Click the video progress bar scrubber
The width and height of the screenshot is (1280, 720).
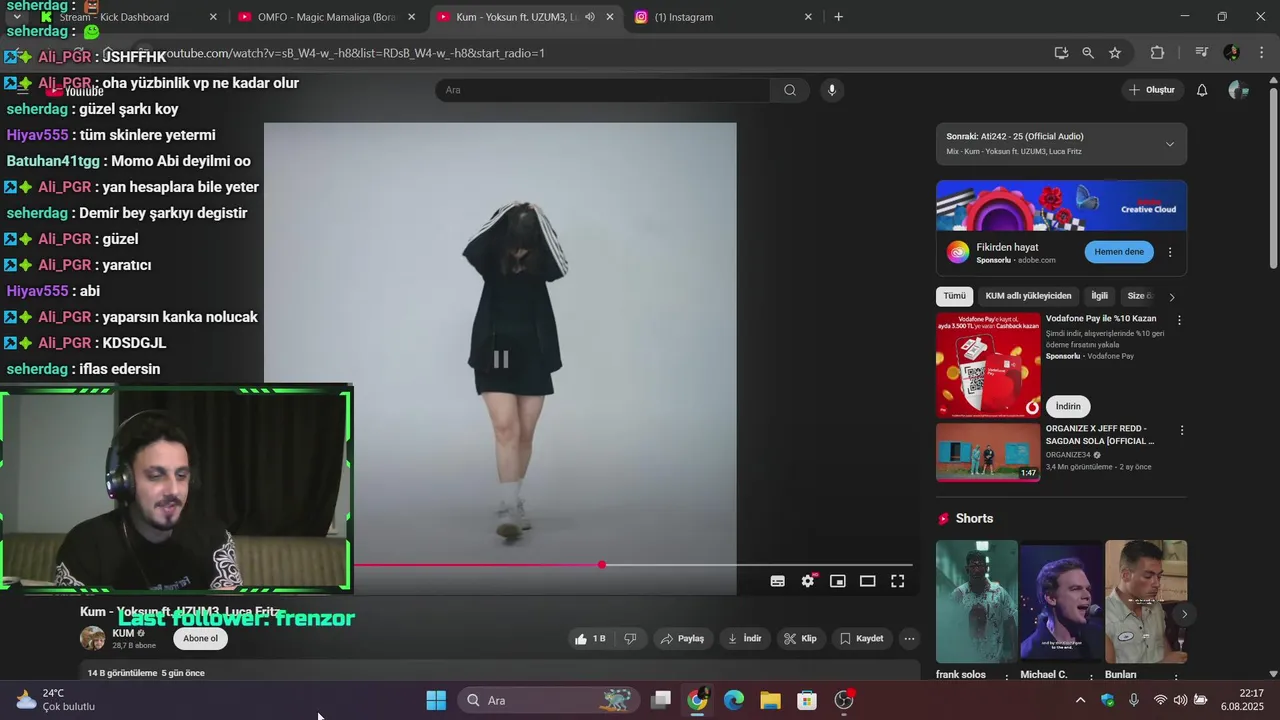(601, 565)
